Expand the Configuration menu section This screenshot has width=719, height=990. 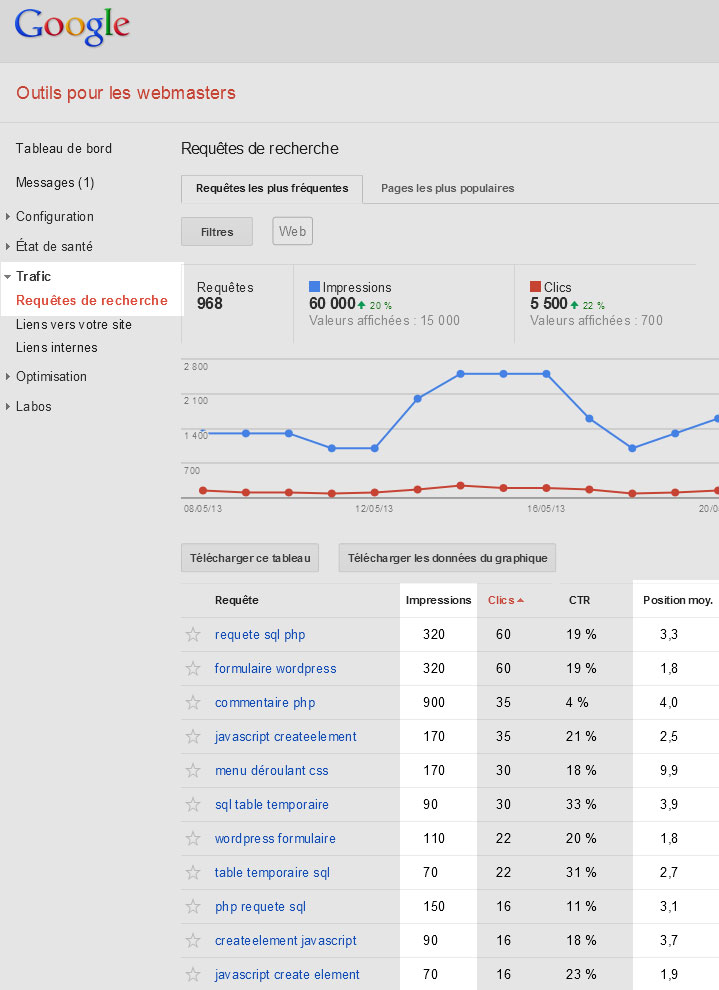[x=8, y=217]
